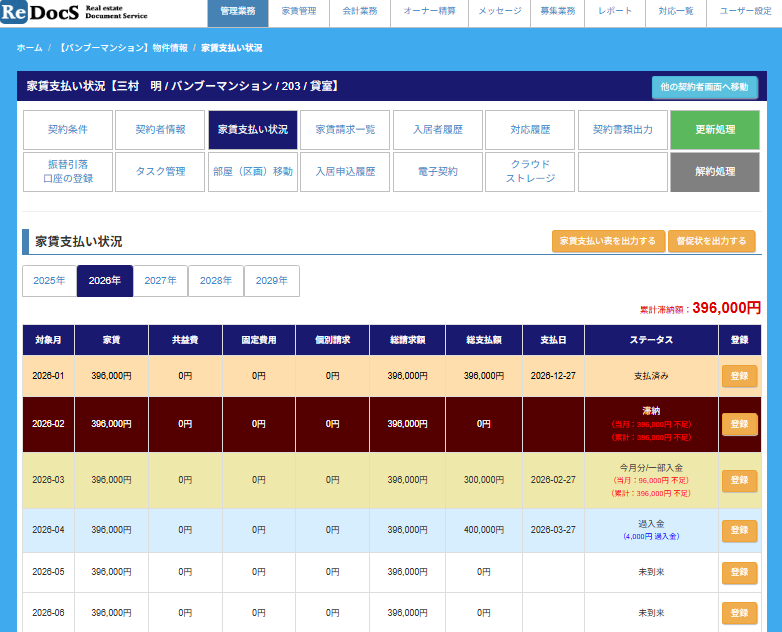Screen dimensions: 782x632
Task: Go to ホーム breadcrumb link
Action: point(29,48)
